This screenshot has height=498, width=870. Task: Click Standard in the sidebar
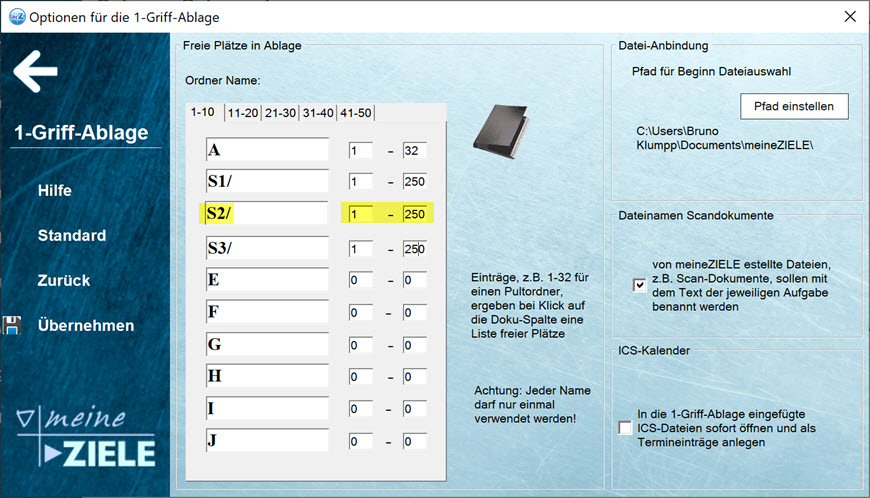[x=72, y=236]
